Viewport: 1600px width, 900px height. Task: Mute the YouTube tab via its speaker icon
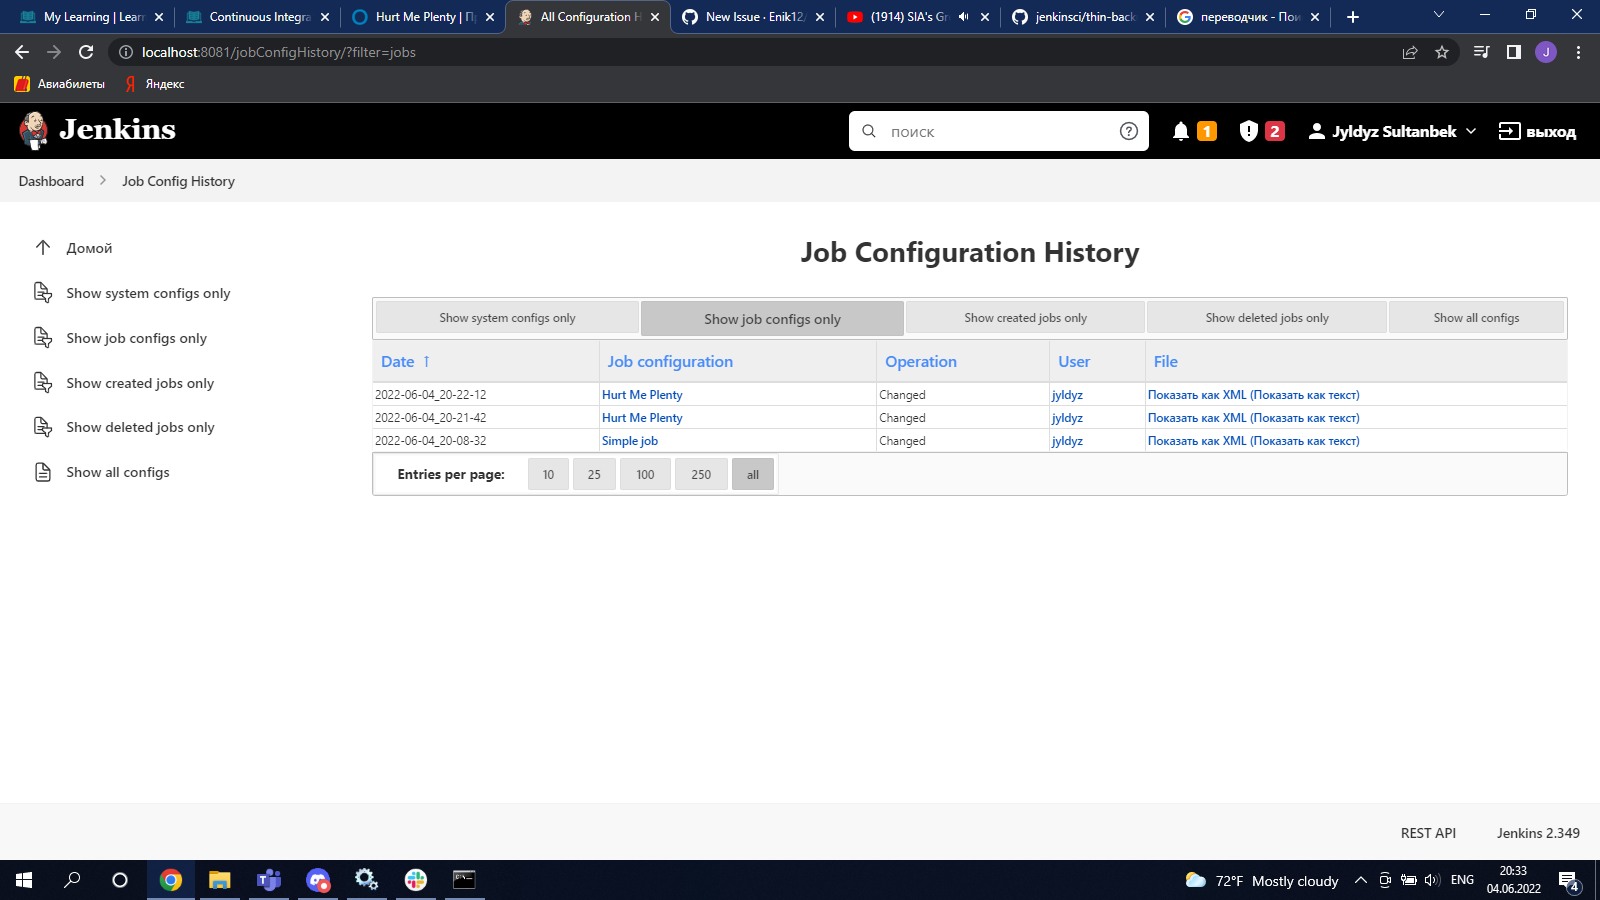963,17
